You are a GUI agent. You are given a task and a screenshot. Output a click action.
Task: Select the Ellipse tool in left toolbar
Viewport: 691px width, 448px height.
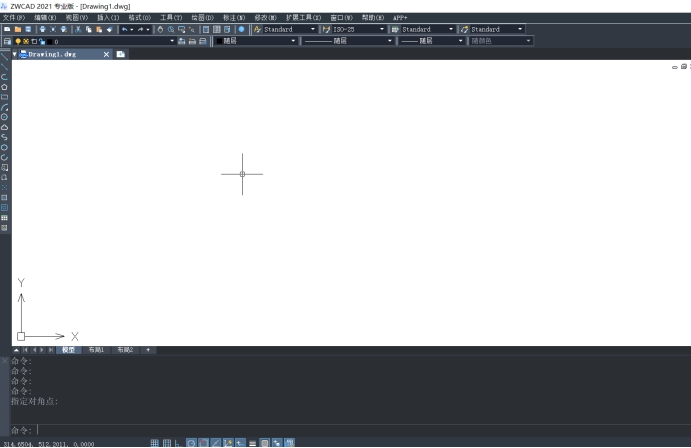(4, 148)
